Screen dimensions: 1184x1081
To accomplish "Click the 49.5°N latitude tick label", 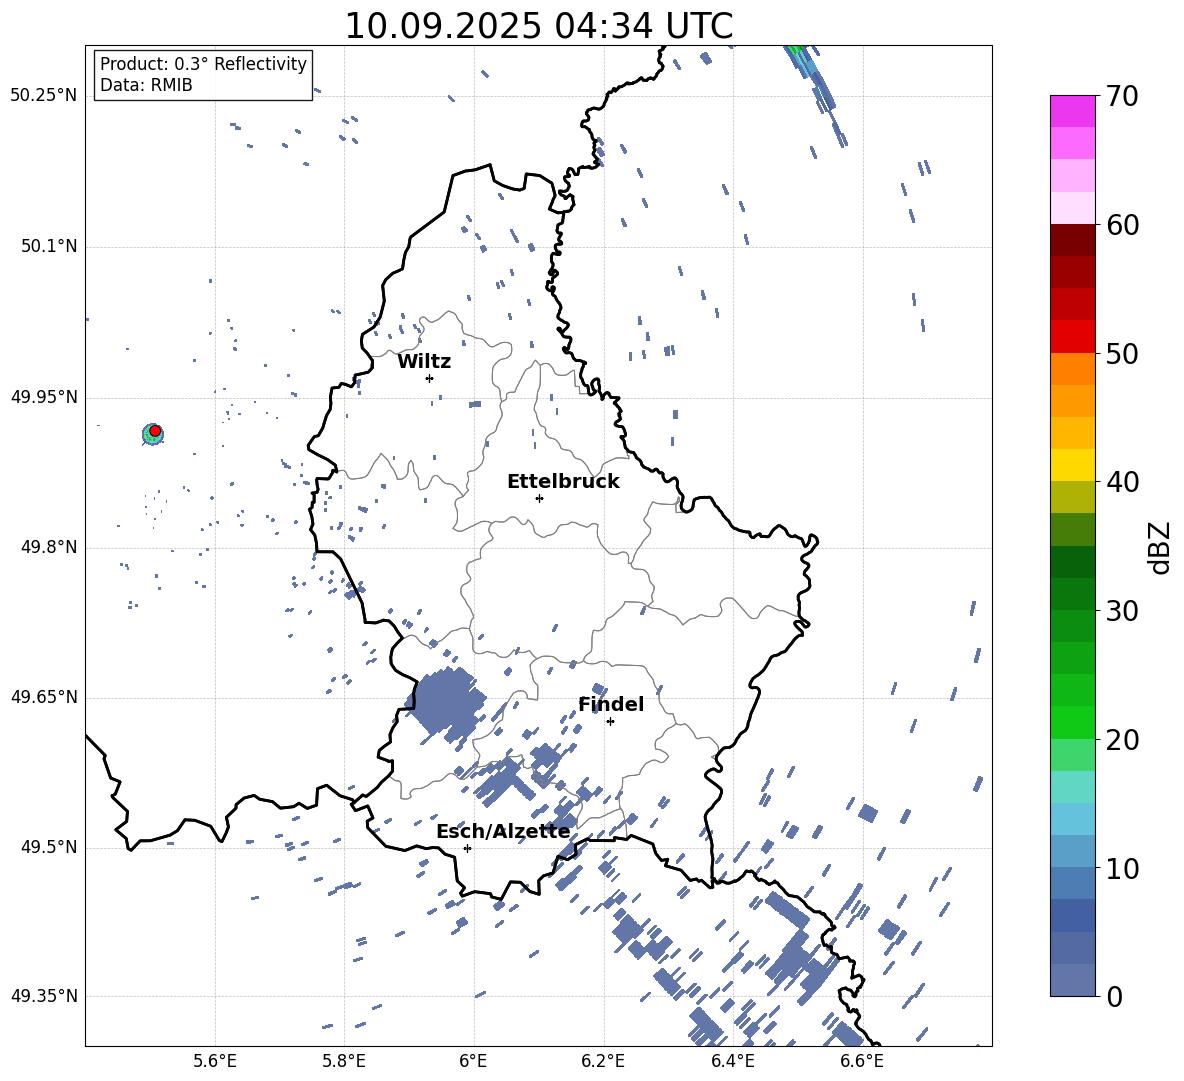I will click(x=48, y=847).
